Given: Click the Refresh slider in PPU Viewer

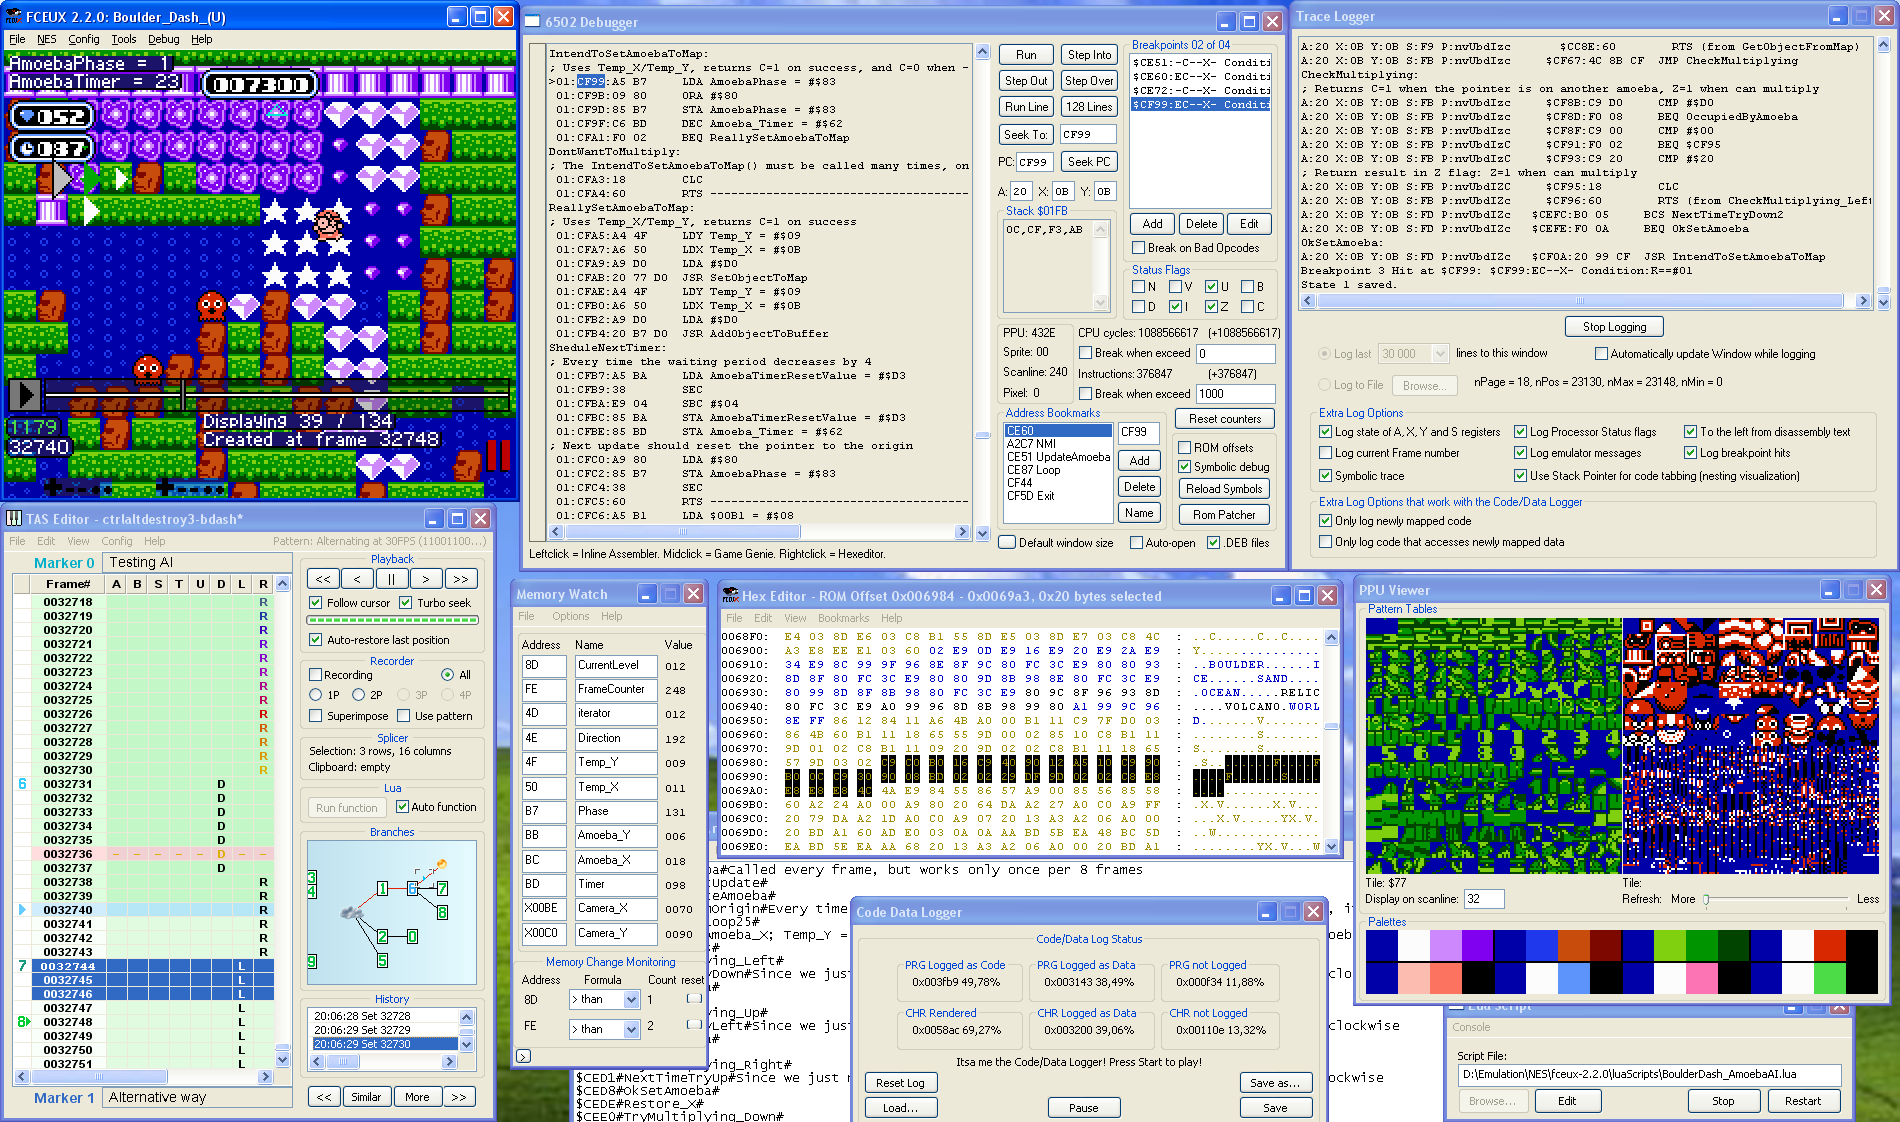Looking at the screenshot, I should tap(1706, 899).
